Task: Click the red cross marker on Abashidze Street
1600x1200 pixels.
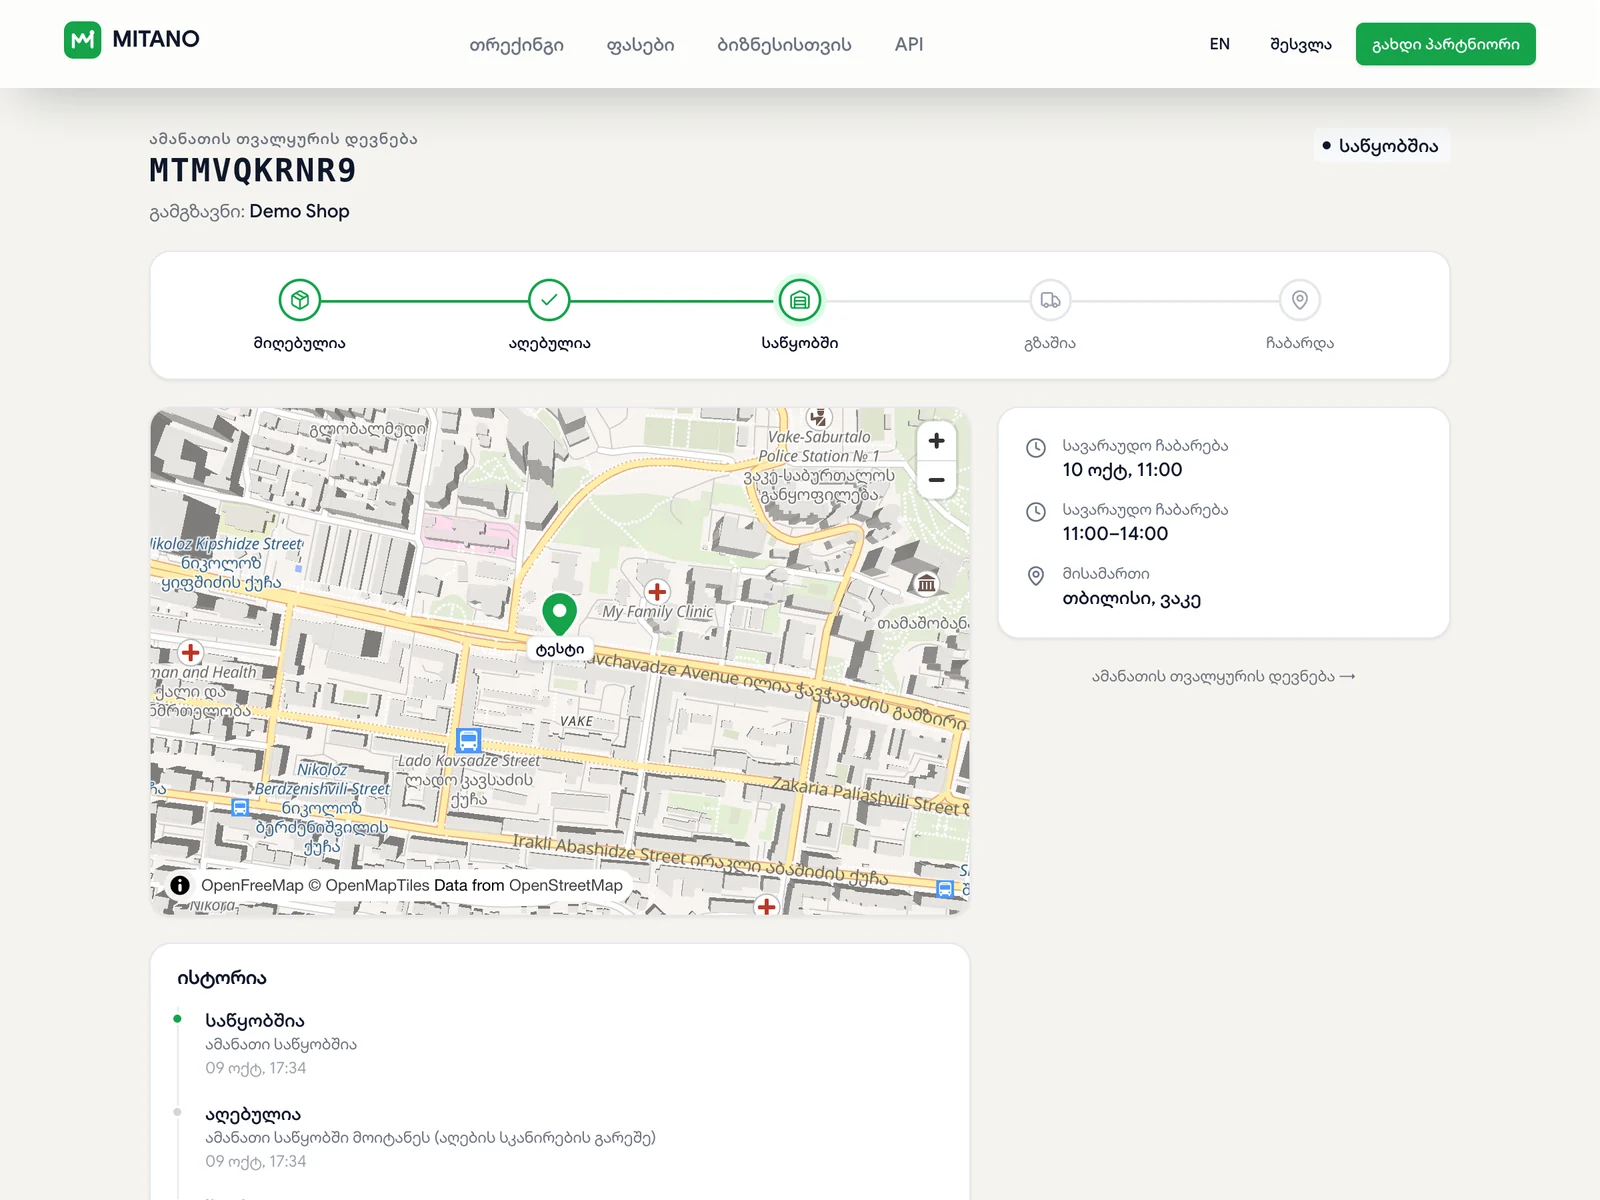Action: tap(766, 906)
